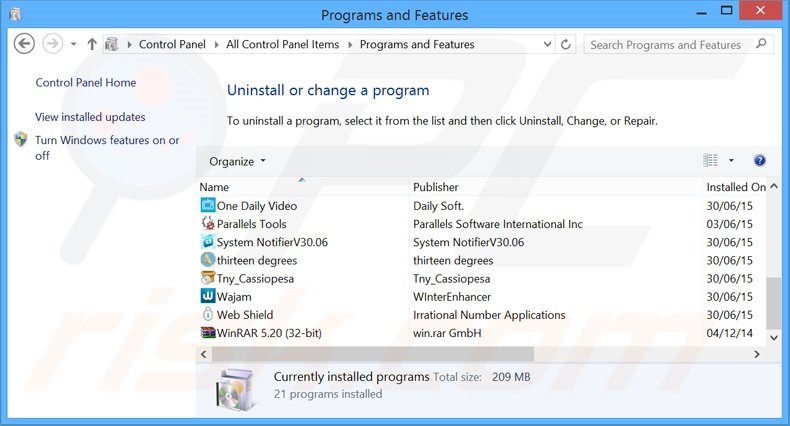Click the thirteen degrees icon
The image size is (790, 426).
click(208, 259)
